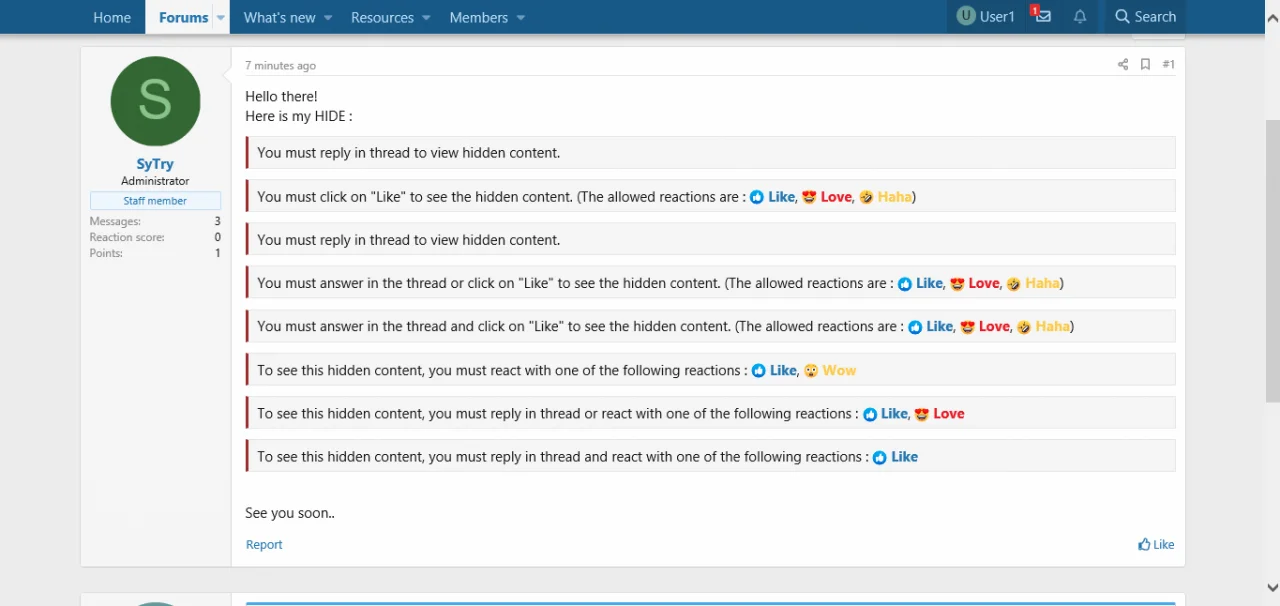Click the Love reaction emoji in the last row
1280x606 pixels.
click(x=921, y=413)
